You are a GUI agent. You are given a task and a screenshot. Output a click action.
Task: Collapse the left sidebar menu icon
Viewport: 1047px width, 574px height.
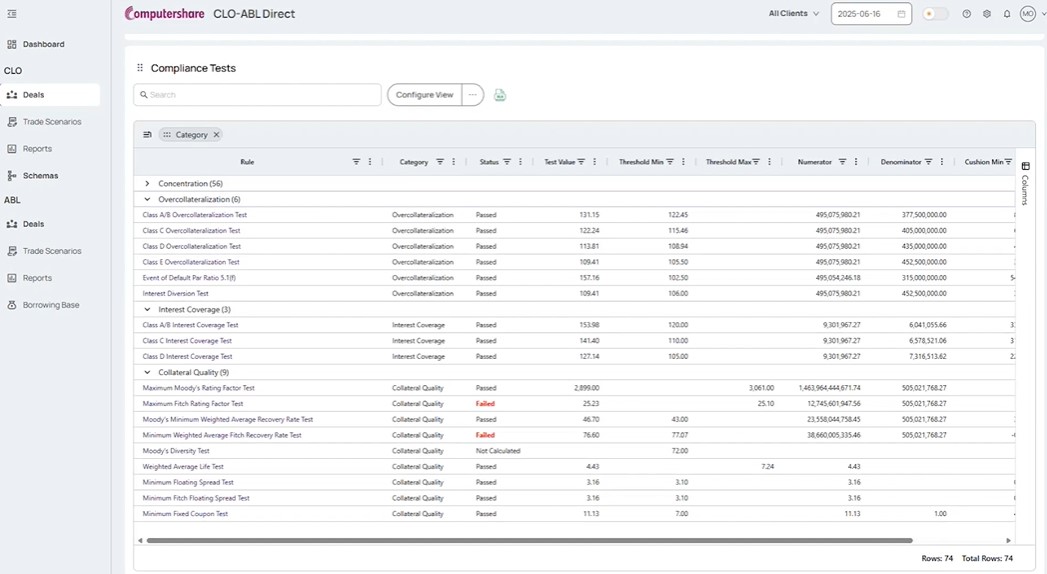12,14
